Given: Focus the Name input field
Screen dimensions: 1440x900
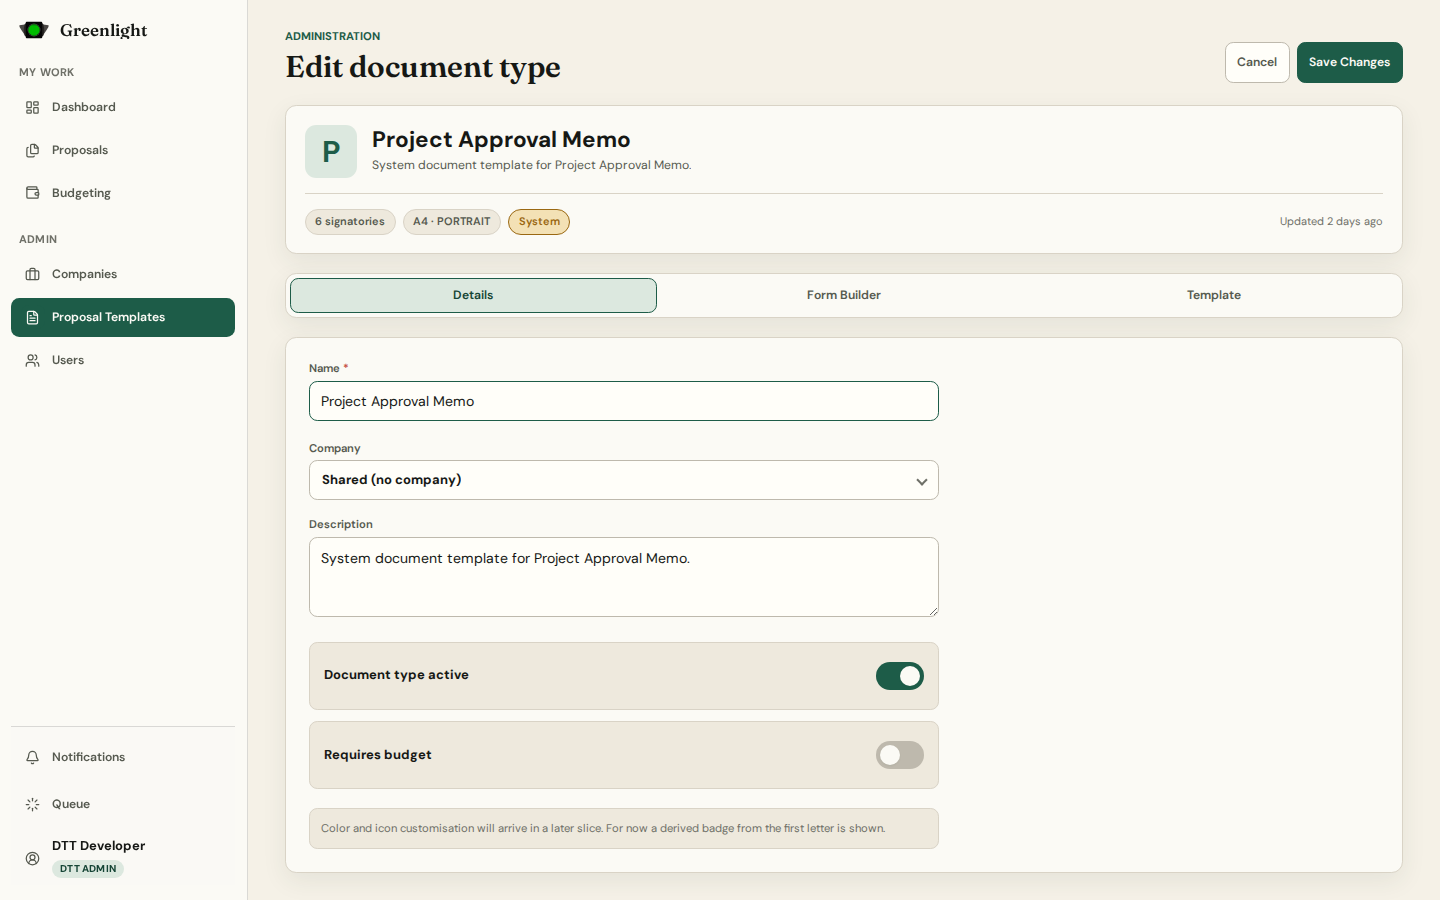Looking at the screenshot, I should (624, 401).
